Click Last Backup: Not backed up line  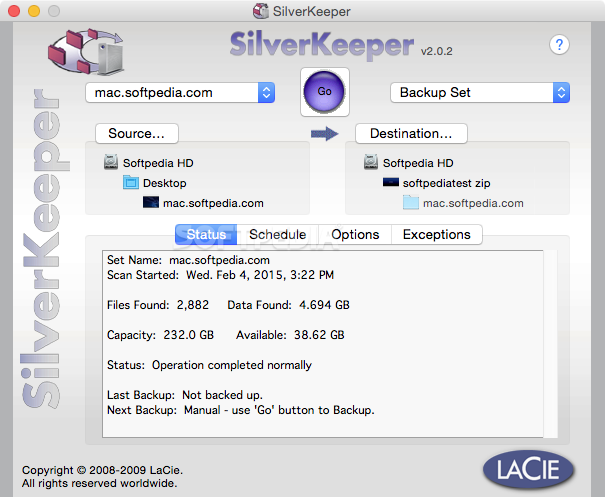click(185, 395)
